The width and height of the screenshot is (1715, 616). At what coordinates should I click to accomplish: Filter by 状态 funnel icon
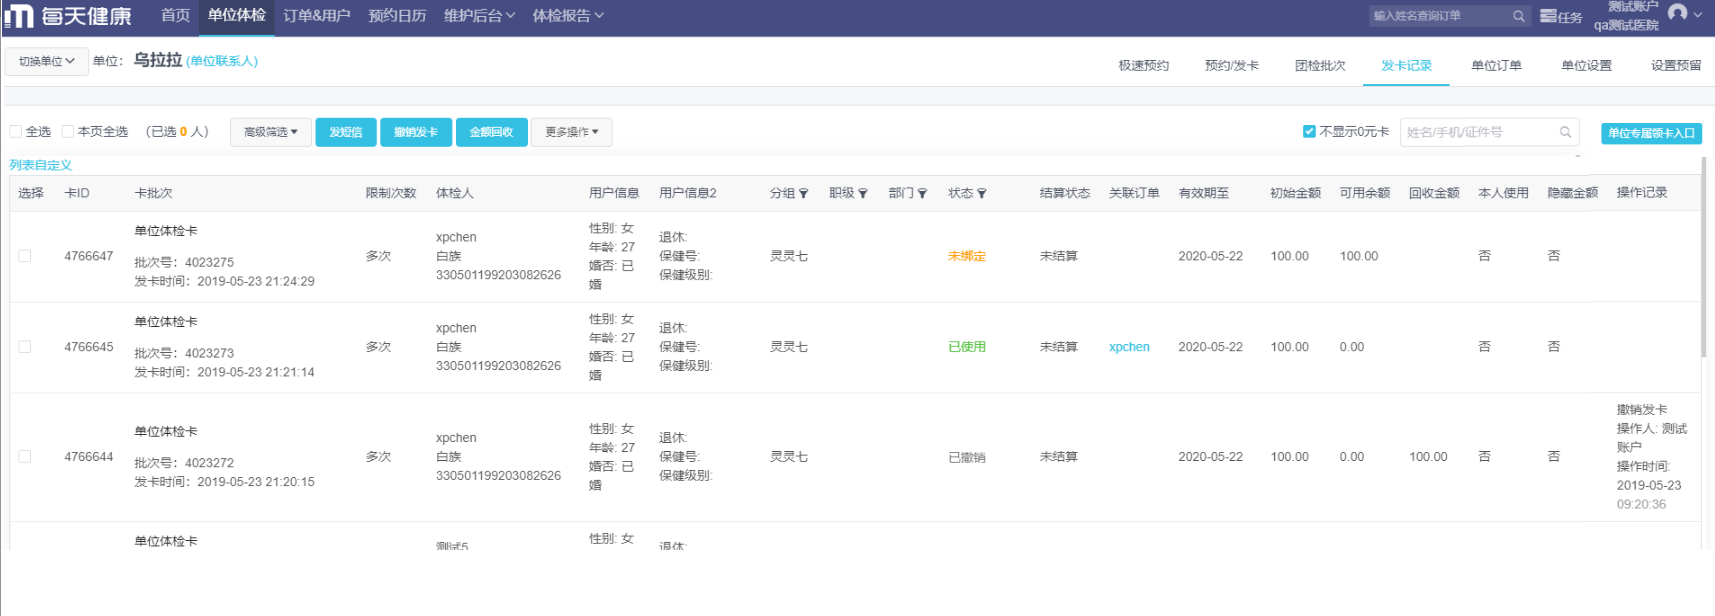[982, 194]
